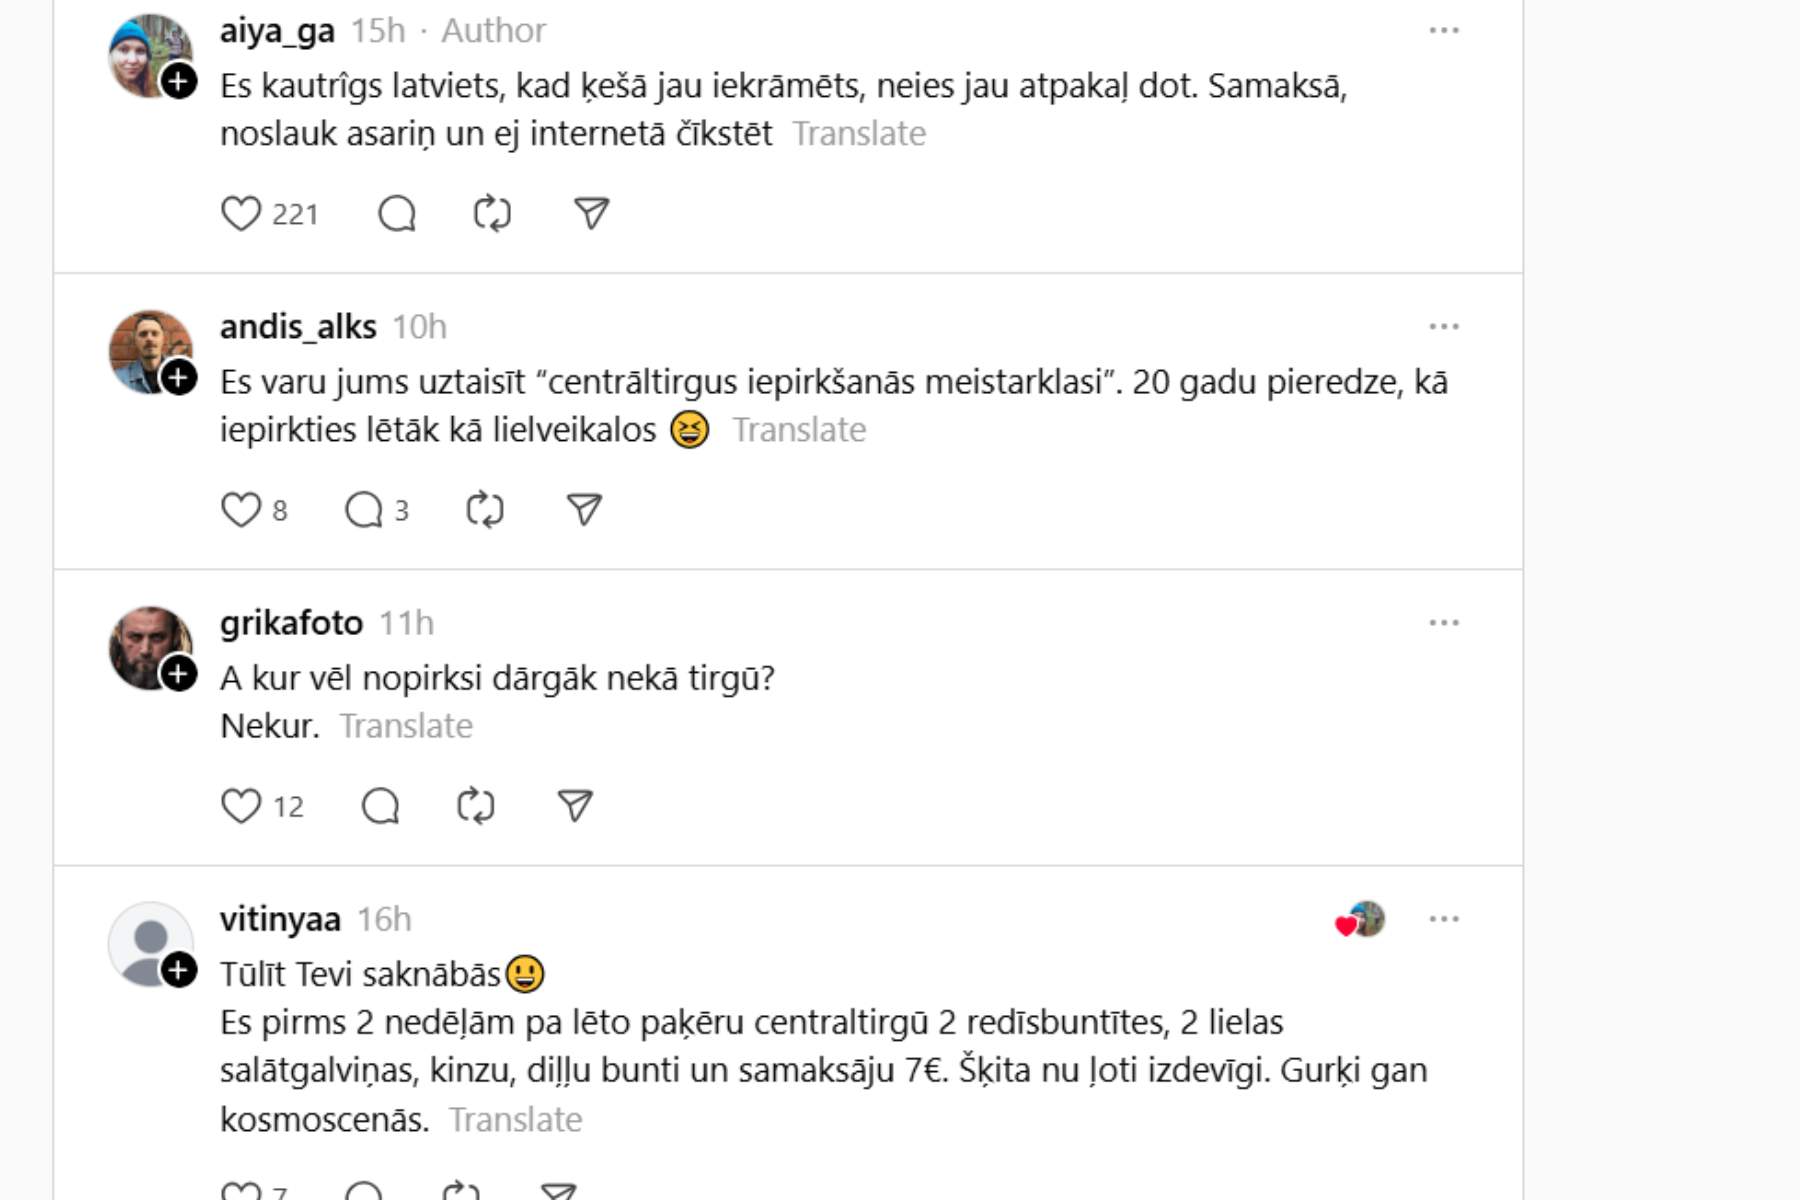Repost aiya_ga's comment
The height and width of the screenshot is (1200, 1800).
tap(492, 214)
